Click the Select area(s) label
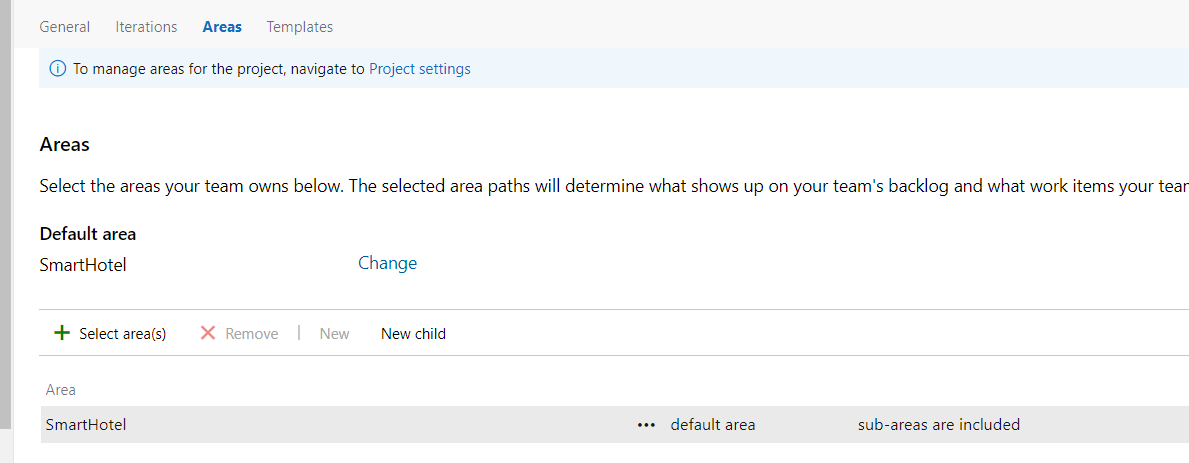The height and width of the screenshot is (463, 1189). (x=123, y=333)
